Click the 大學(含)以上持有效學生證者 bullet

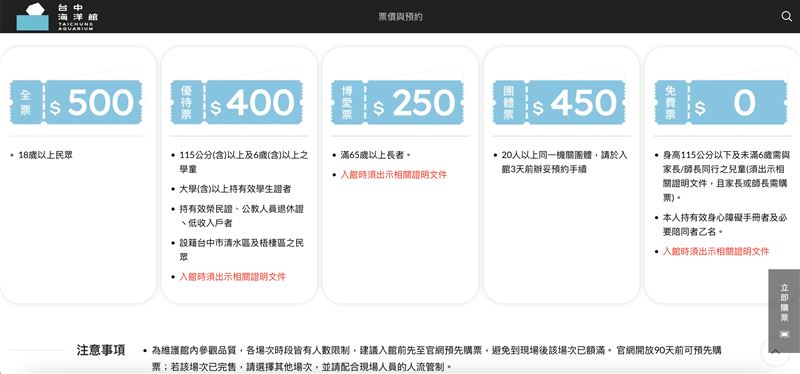pos(235,189)
